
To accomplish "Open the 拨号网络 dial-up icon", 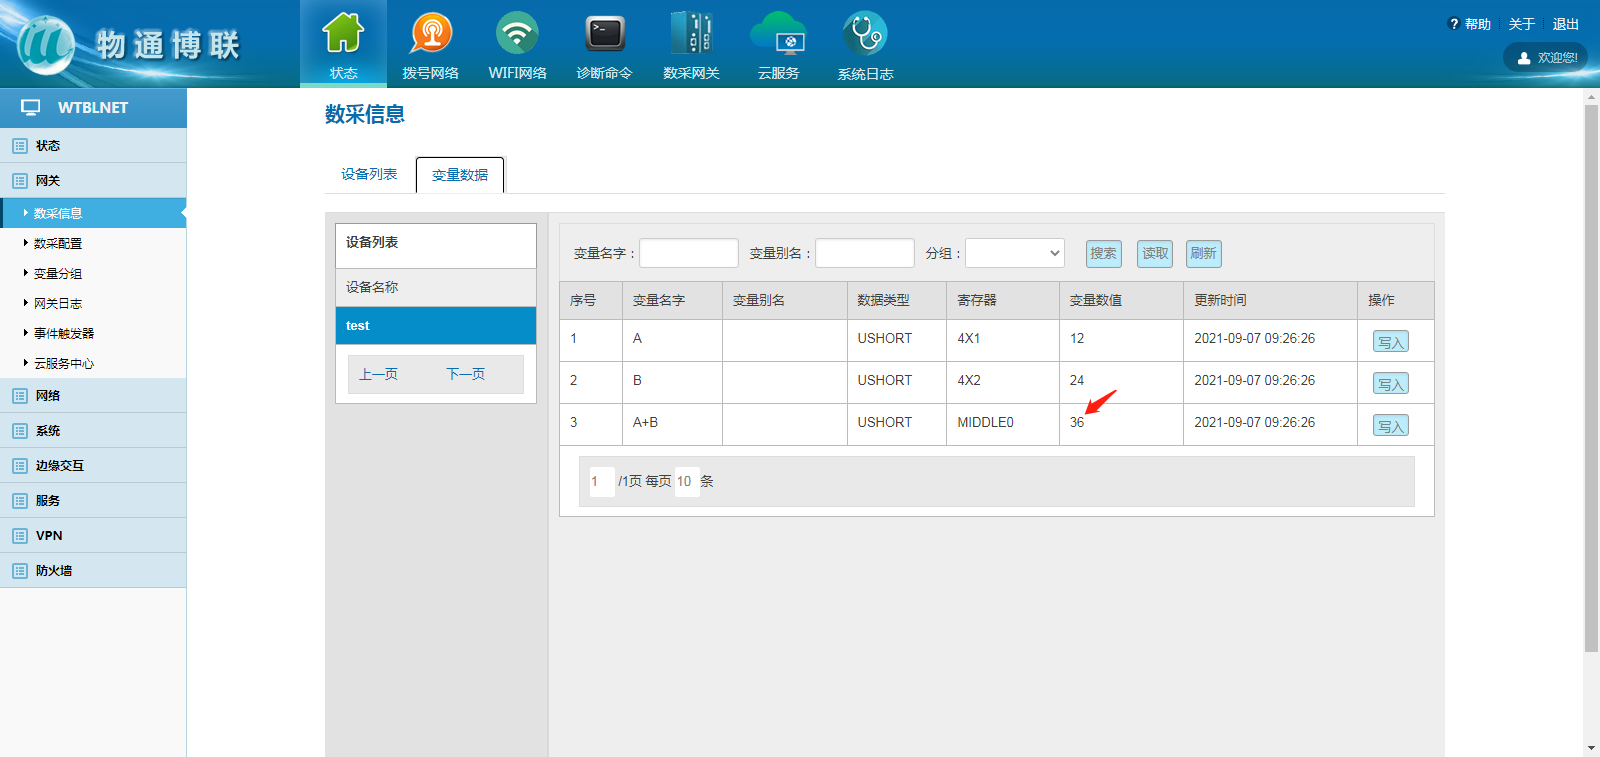I will (x=431, y=33).
